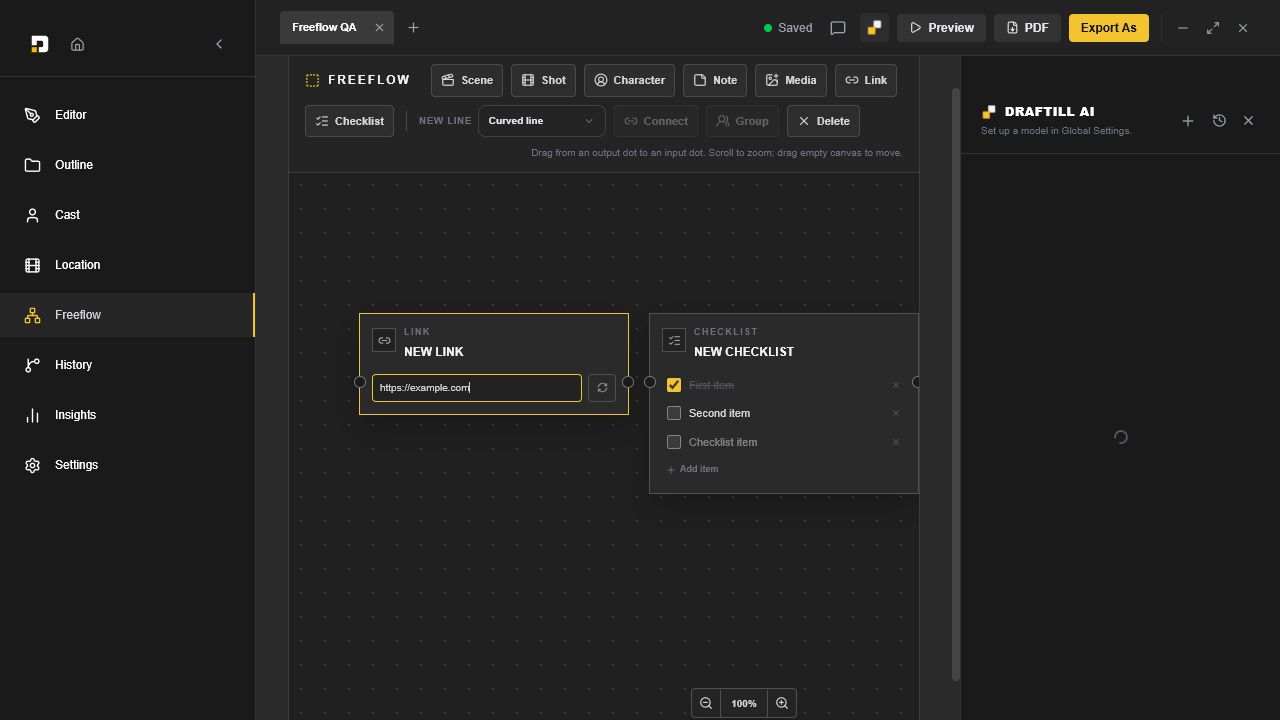Add a Character node
1280x720 pixels.
coord(629,80)
